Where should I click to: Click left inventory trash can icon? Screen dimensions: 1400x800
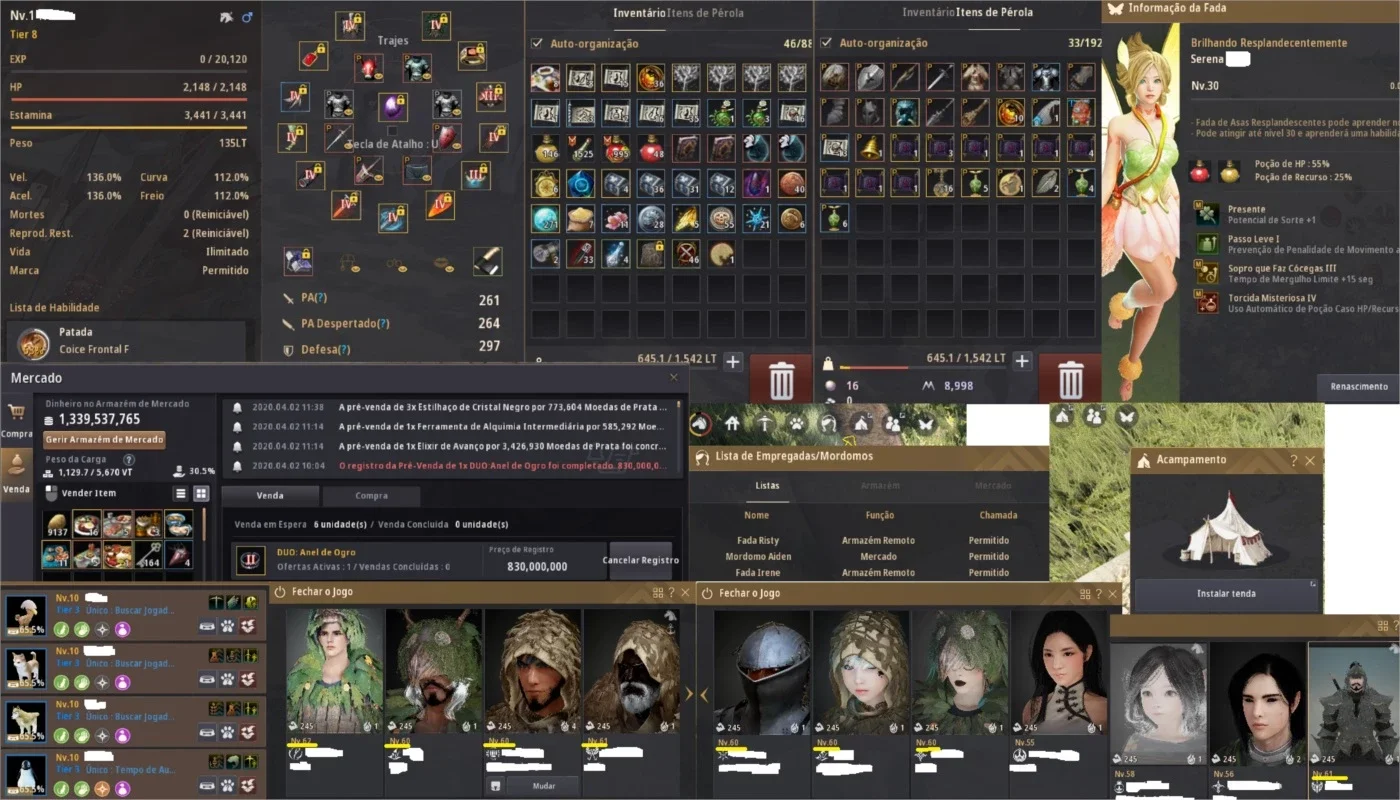point(781,380)
